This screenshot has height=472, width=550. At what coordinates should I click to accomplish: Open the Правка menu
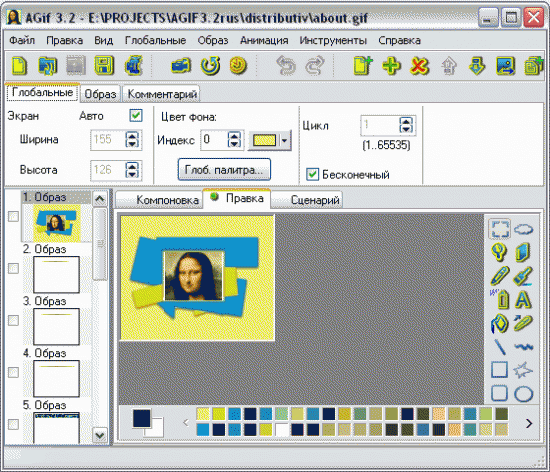click(x=65, y=40)
